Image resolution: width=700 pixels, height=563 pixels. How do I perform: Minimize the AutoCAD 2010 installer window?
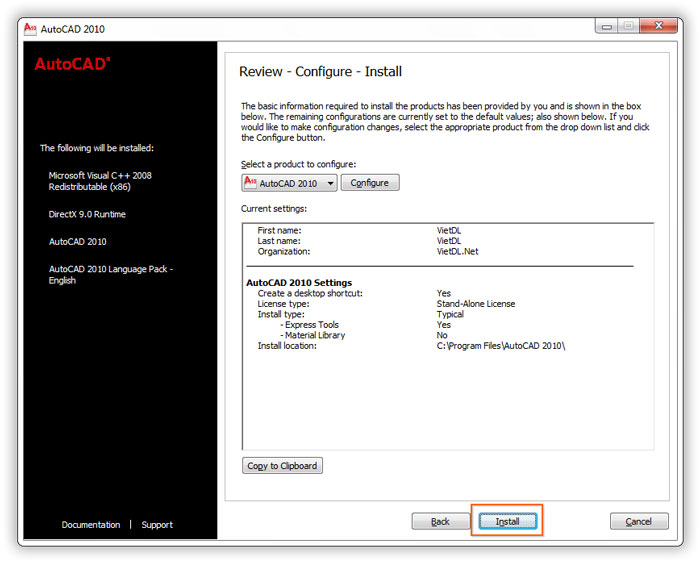(x=606, y=27)
